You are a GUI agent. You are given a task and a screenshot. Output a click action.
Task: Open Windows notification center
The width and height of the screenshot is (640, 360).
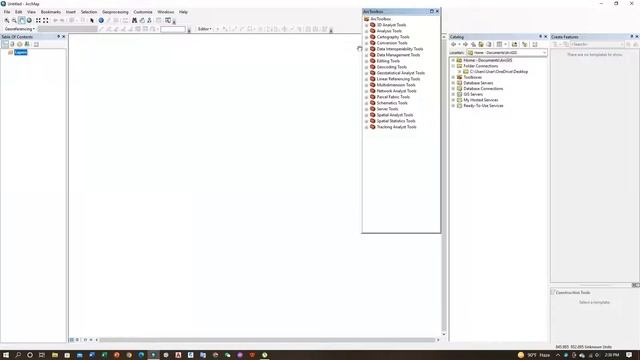pyautogui.click(x=629, y=355)
